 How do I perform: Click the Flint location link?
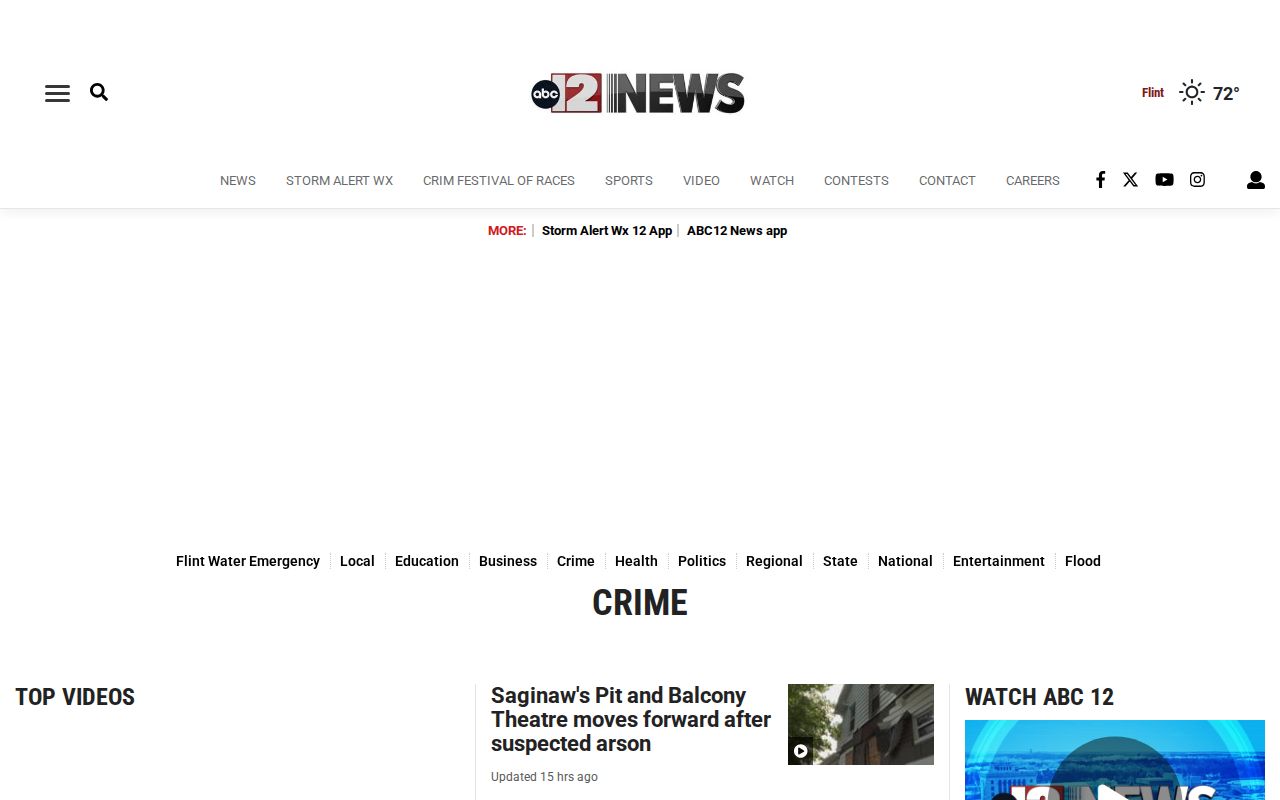tap(1153, 93)
